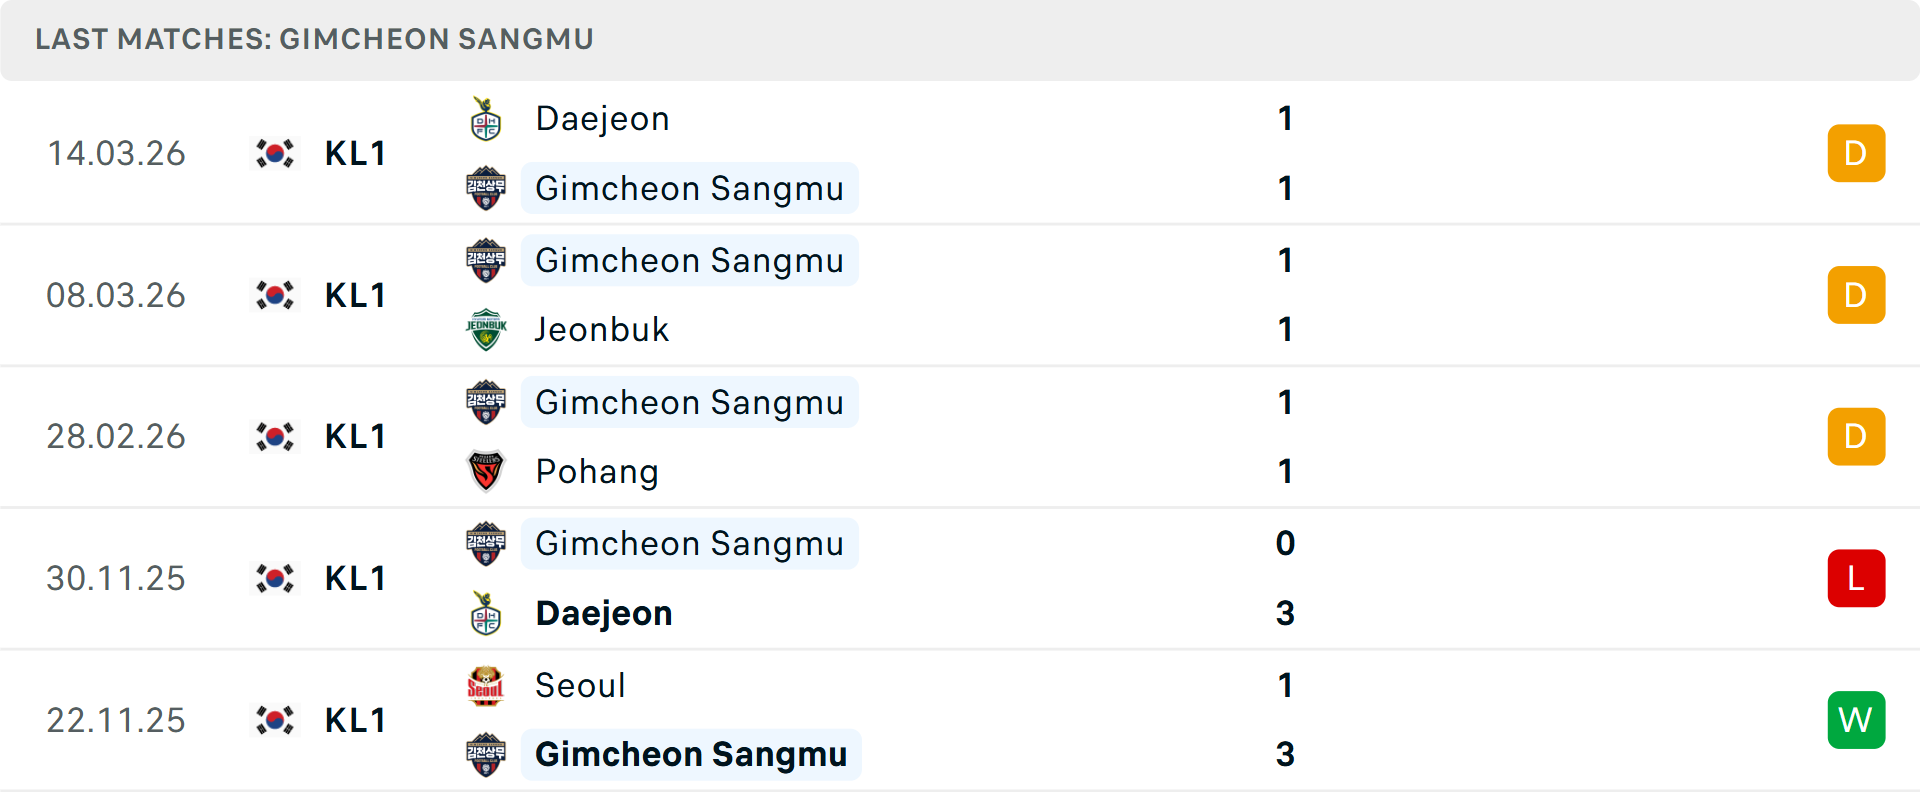Click the red L badge for the Daejeon loss

click(x=1856, y=578)
